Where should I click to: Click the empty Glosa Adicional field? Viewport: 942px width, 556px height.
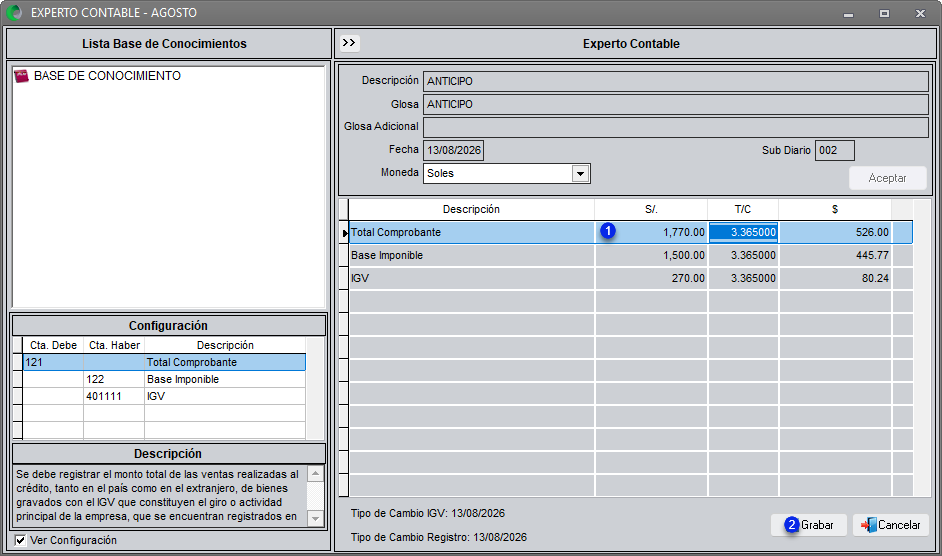(x=676, y=127)
